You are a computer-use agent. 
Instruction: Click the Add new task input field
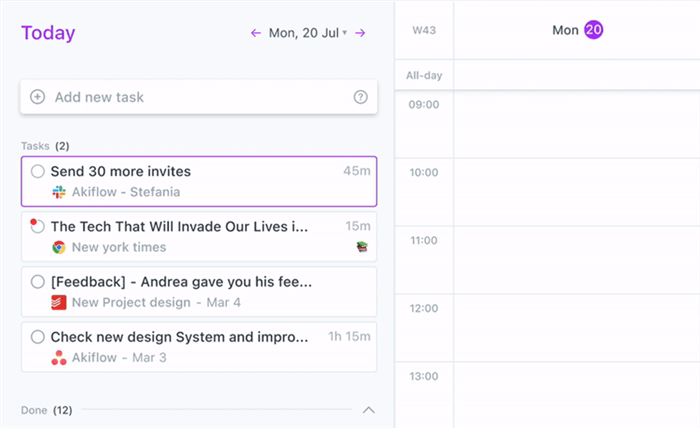click(x=190, y=97)
